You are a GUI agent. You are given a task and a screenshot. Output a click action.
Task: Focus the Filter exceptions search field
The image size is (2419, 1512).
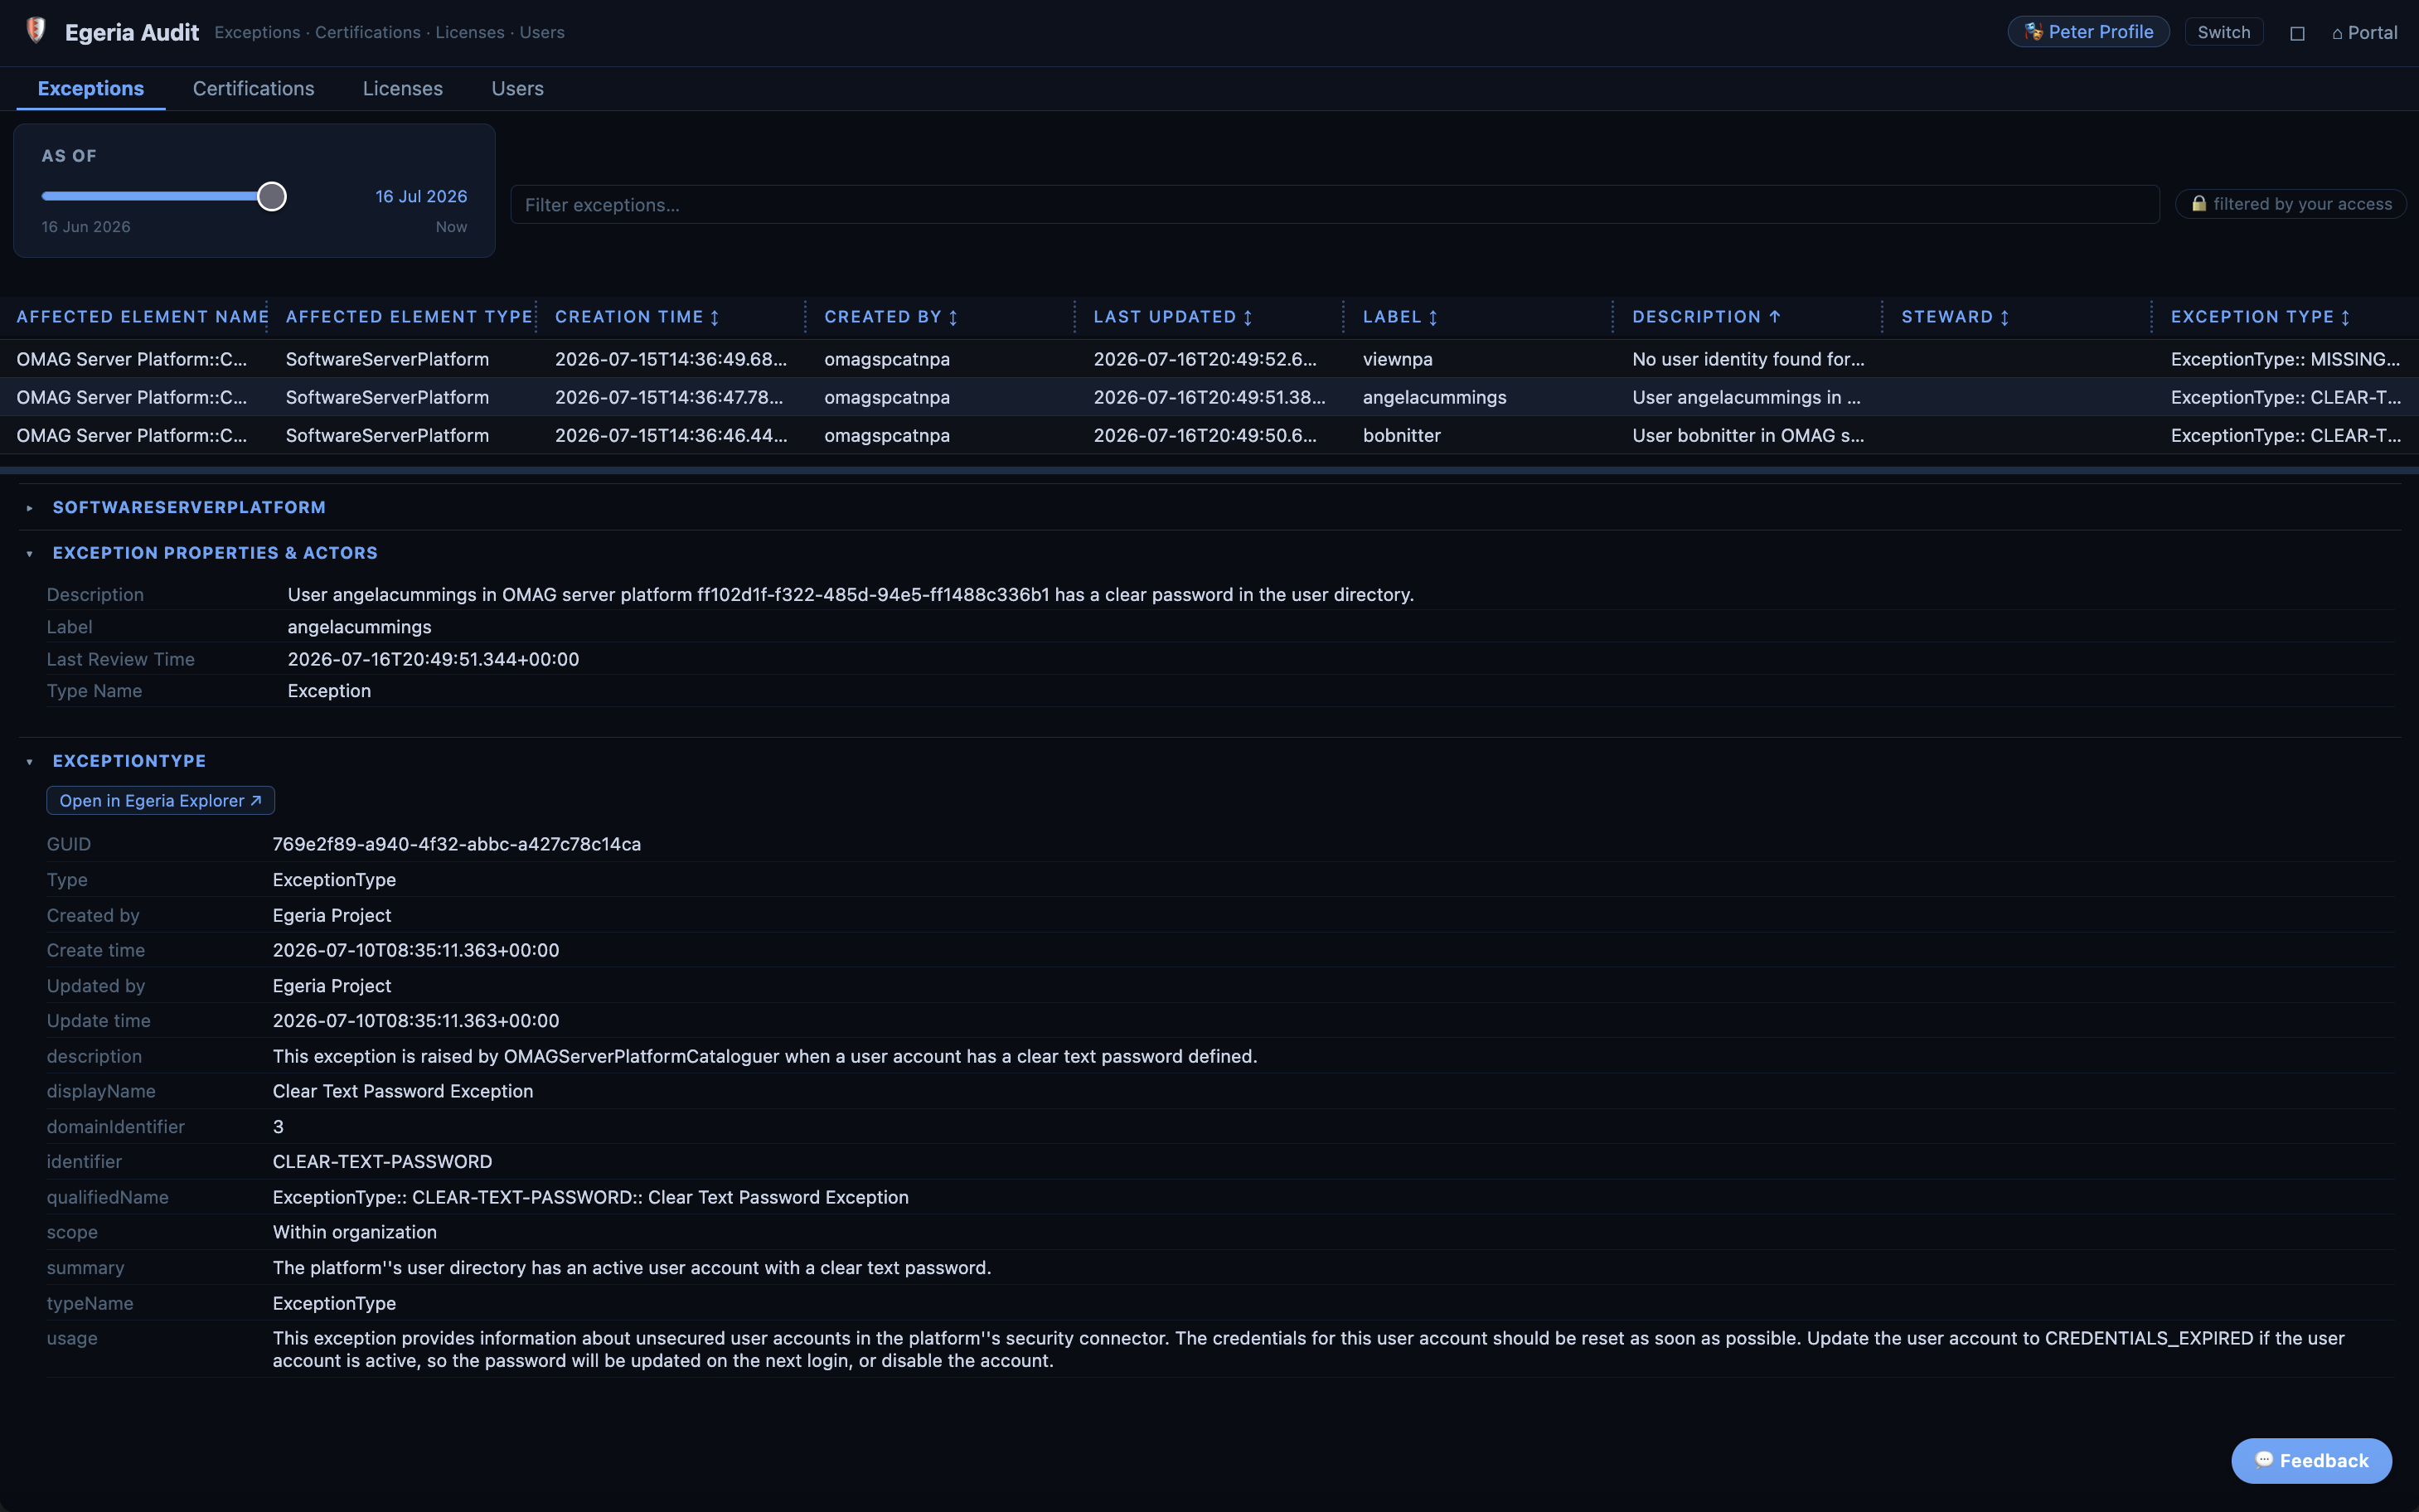(1335, 205)
